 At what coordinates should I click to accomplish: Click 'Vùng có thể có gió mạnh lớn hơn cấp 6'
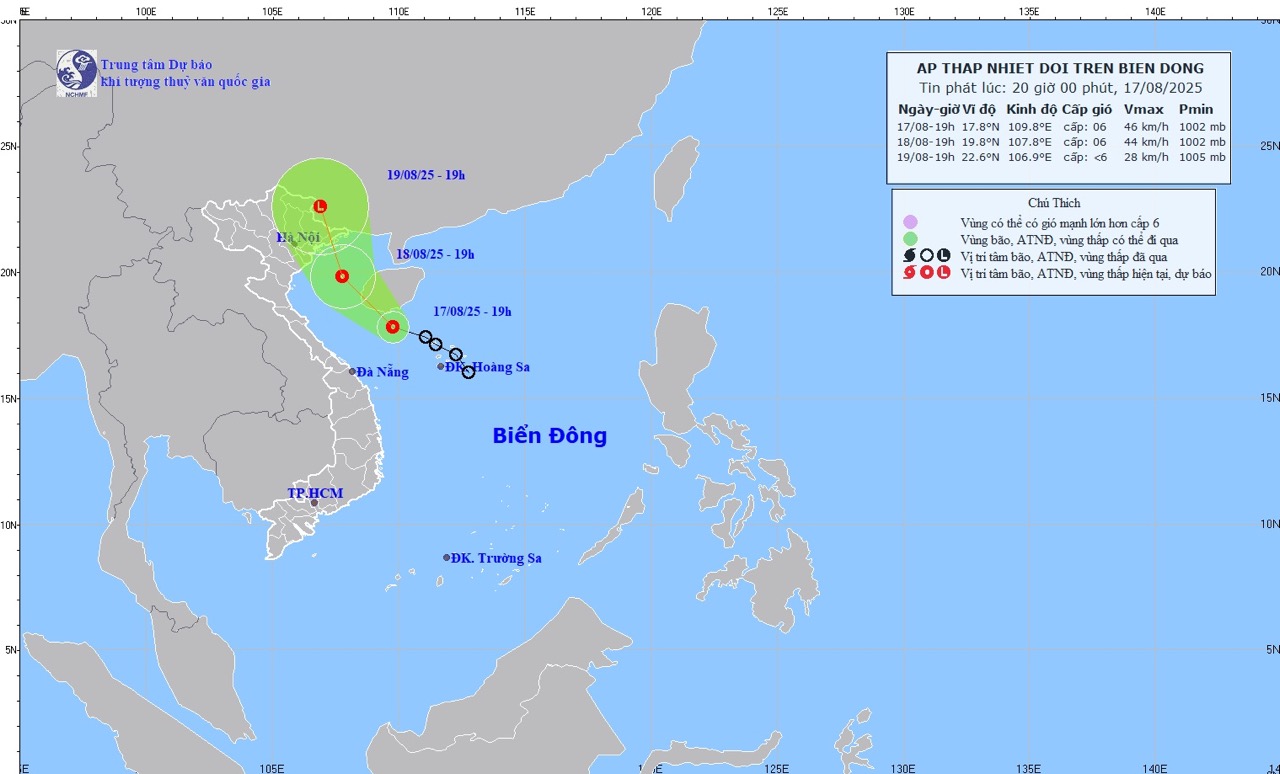point(1062,223)
